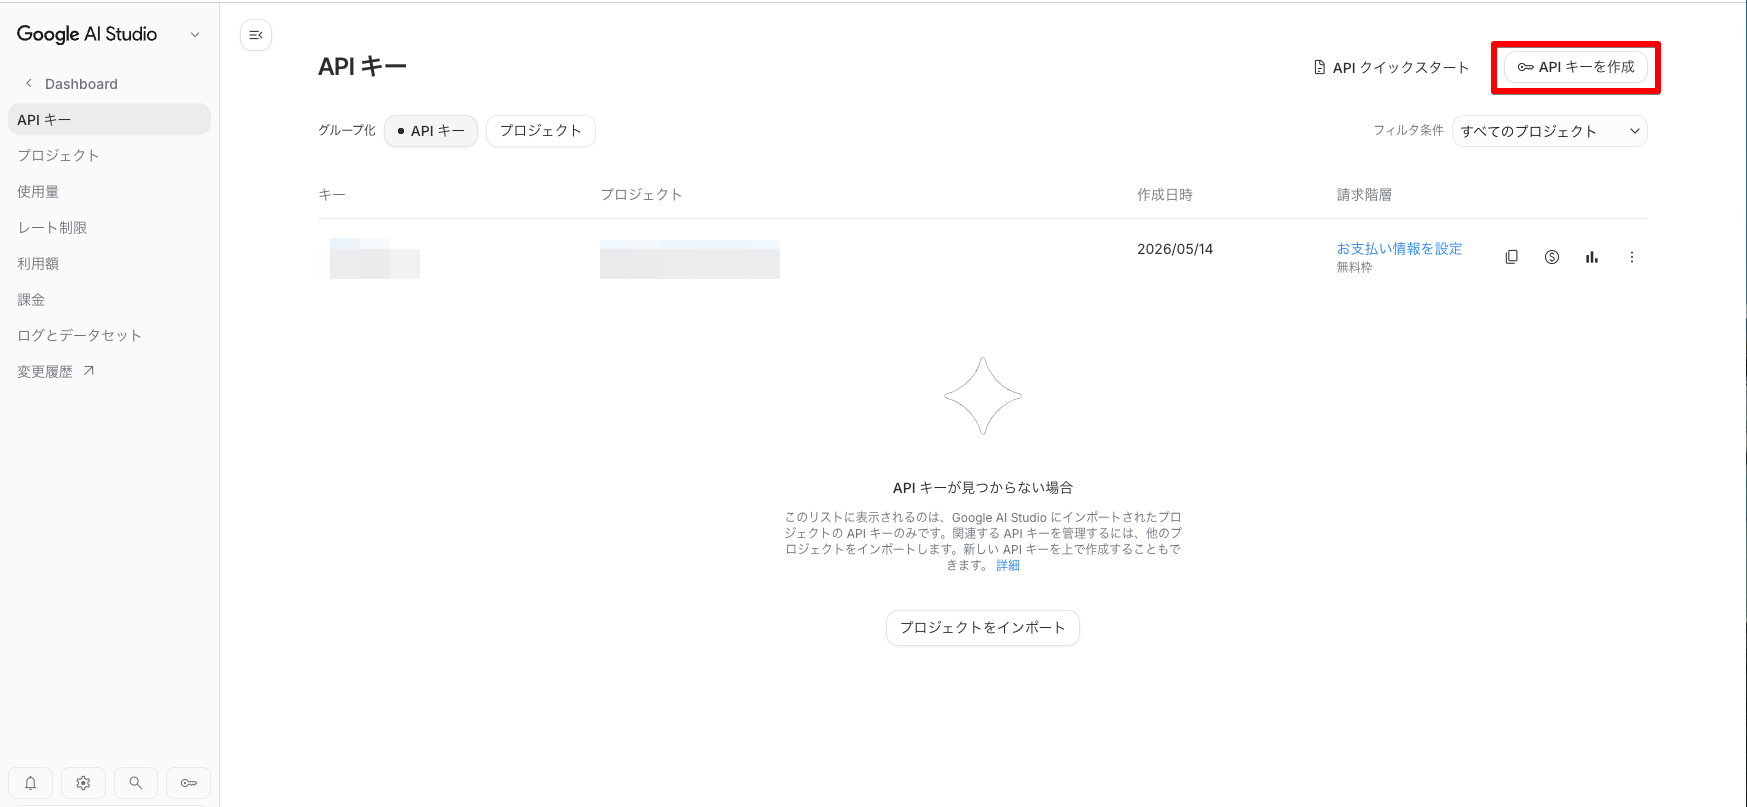Open the API クイックスタート link

(1391, 67)
